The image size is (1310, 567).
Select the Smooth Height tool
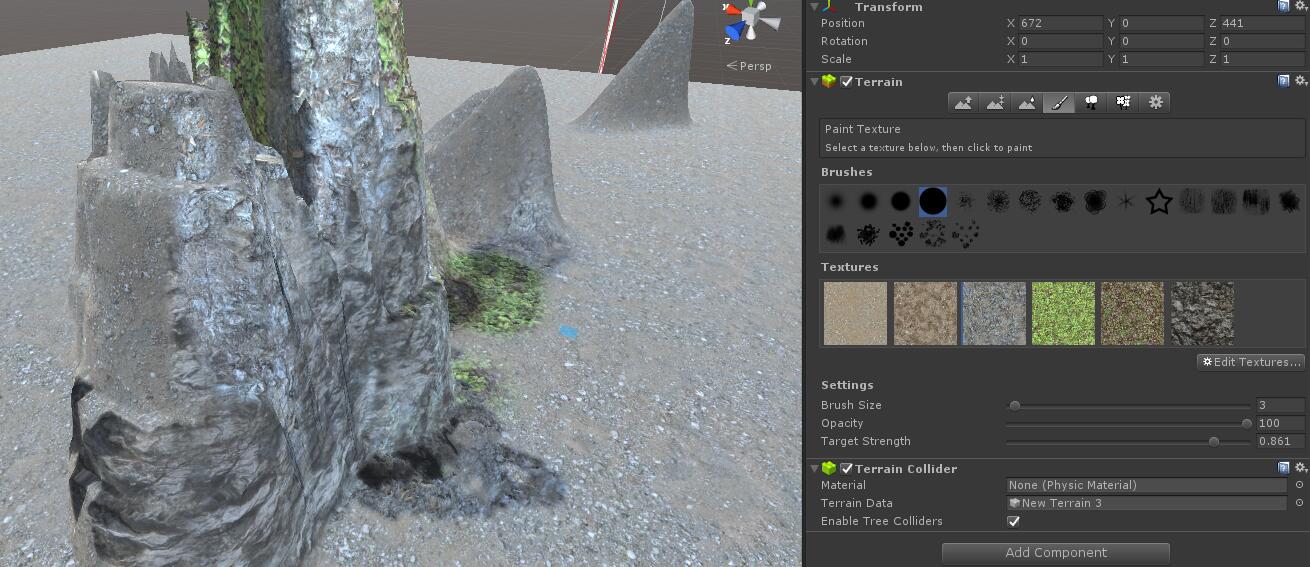coord(1027,102)
